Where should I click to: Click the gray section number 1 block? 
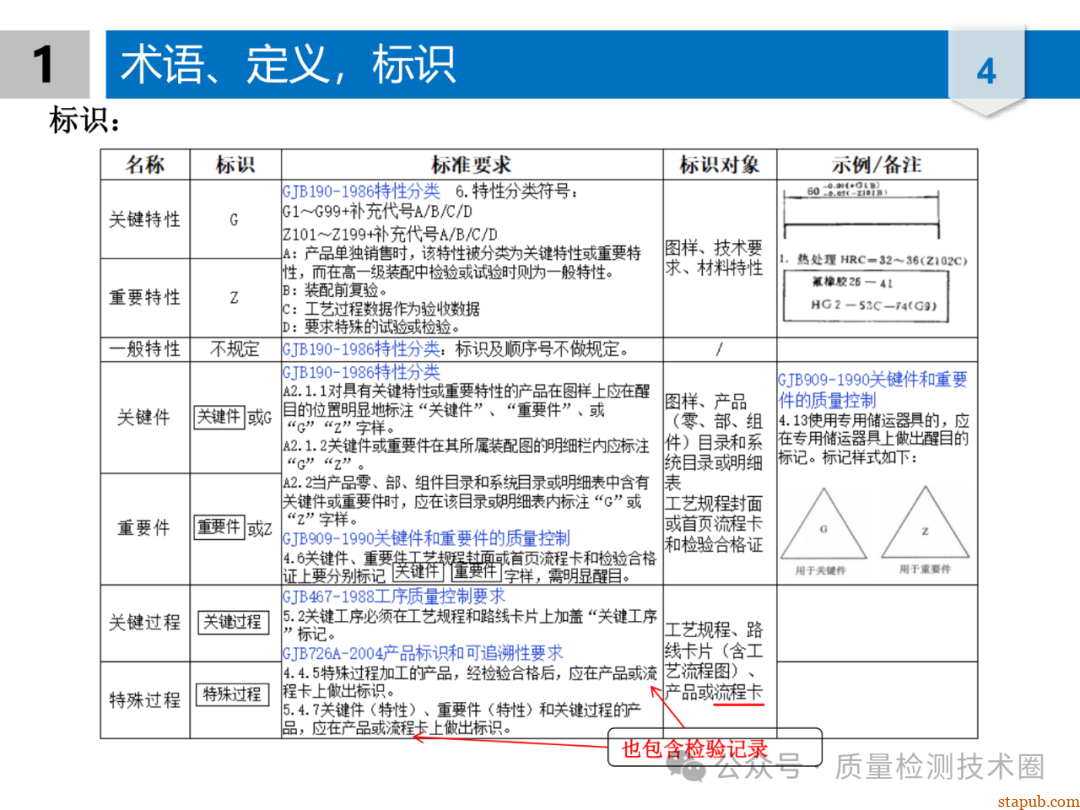[x=44, y=65]
